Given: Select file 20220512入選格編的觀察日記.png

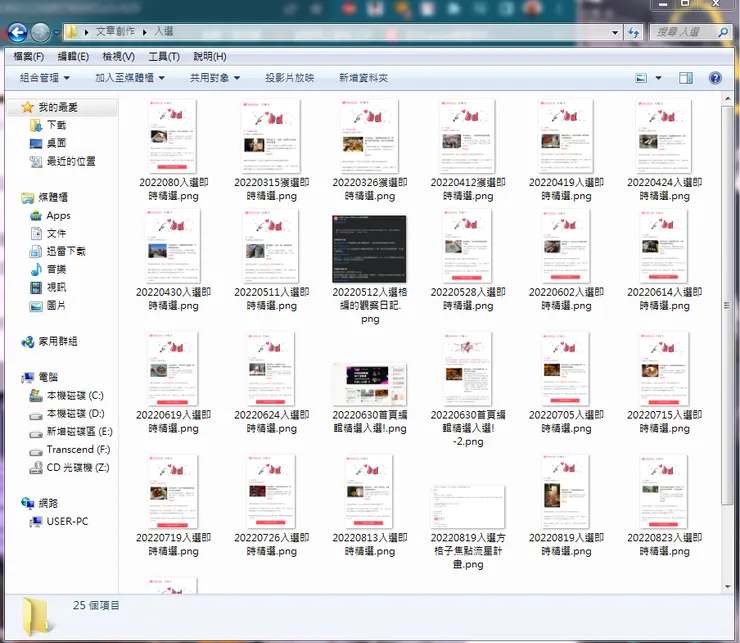Looking at the screenshot, I should [x=370, y=249].
